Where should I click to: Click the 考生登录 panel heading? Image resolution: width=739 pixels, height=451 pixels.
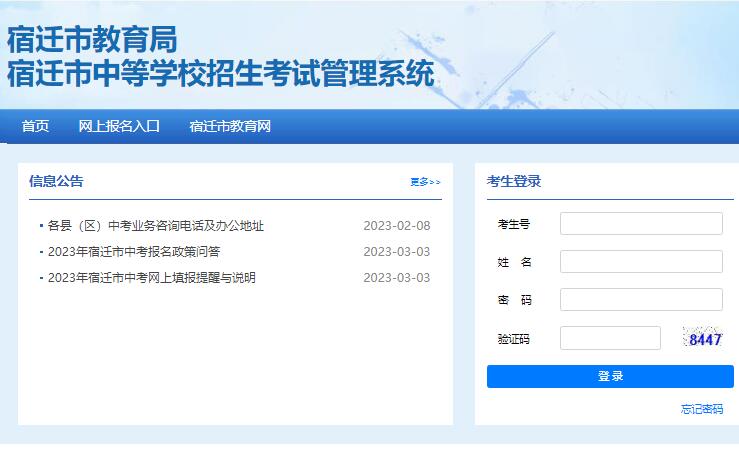(514, 181)
